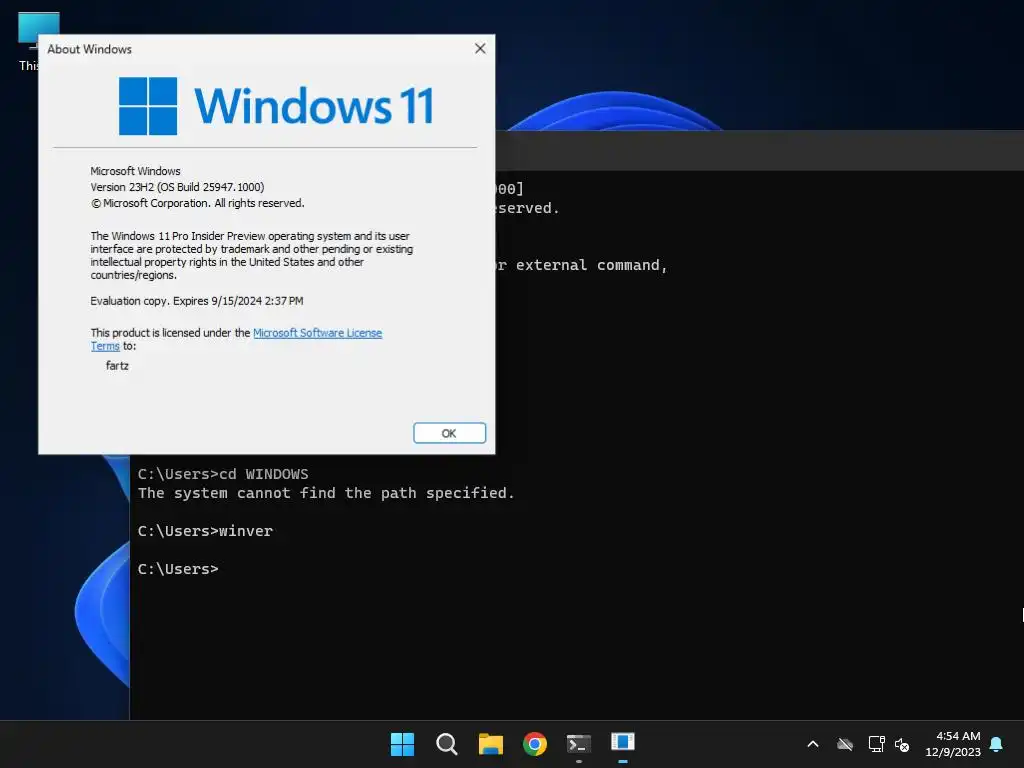The width and height of the screenshot is (1024, 768).
Task: Launch File Explorer from taskbar
Action: pos(490,744)
